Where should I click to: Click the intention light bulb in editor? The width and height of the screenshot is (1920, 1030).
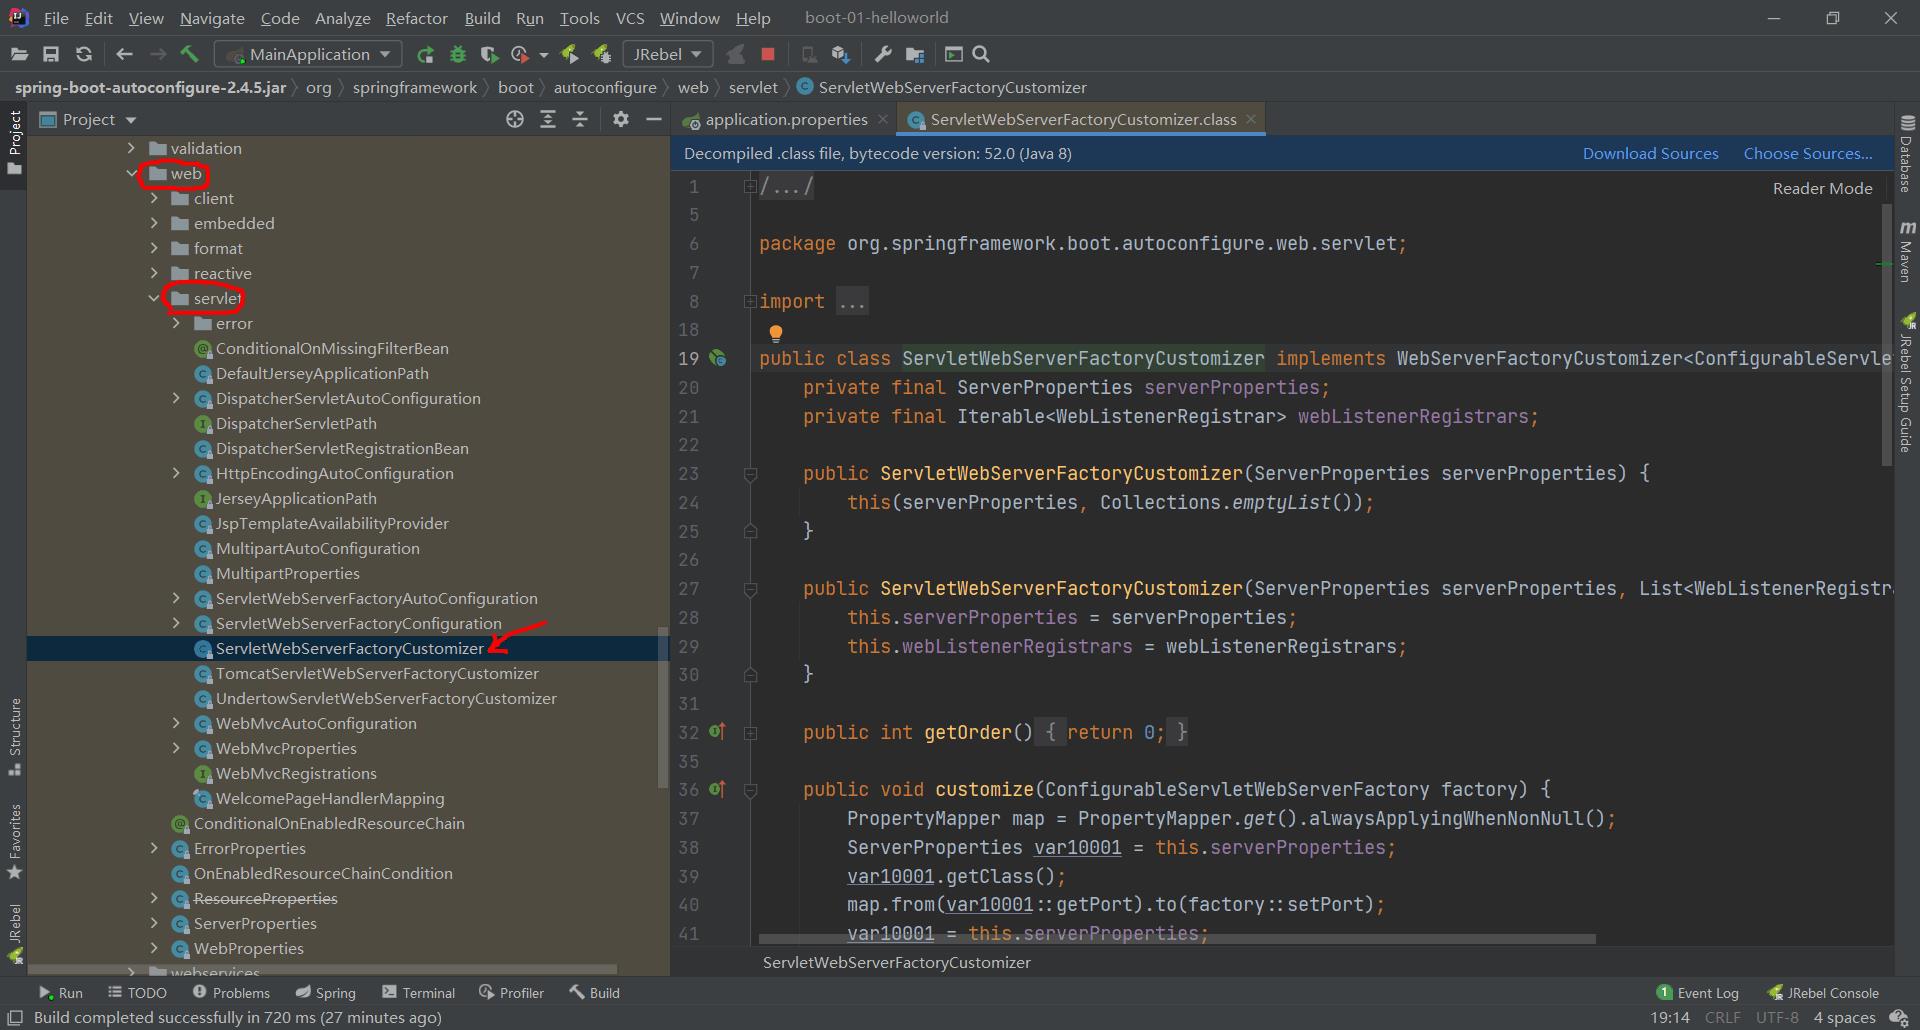pos(775,333)
